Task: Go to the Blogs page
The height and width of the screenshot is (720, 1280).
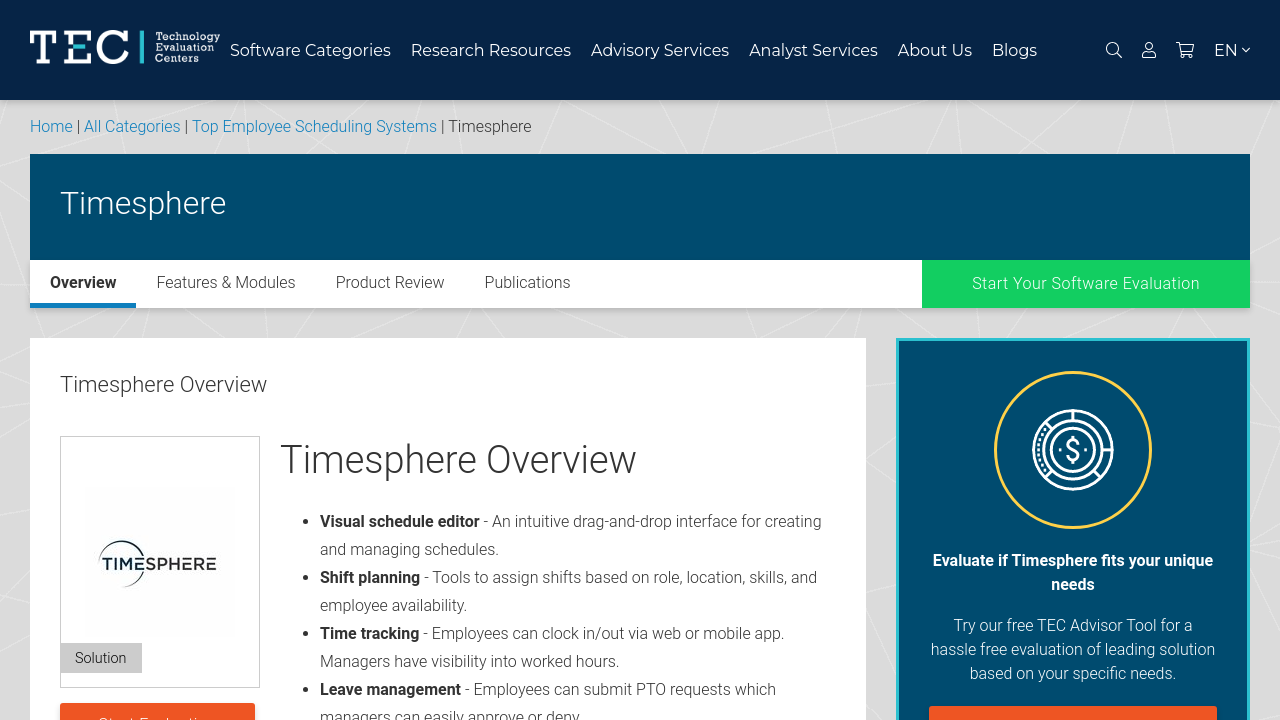Action: [1014, 50]
